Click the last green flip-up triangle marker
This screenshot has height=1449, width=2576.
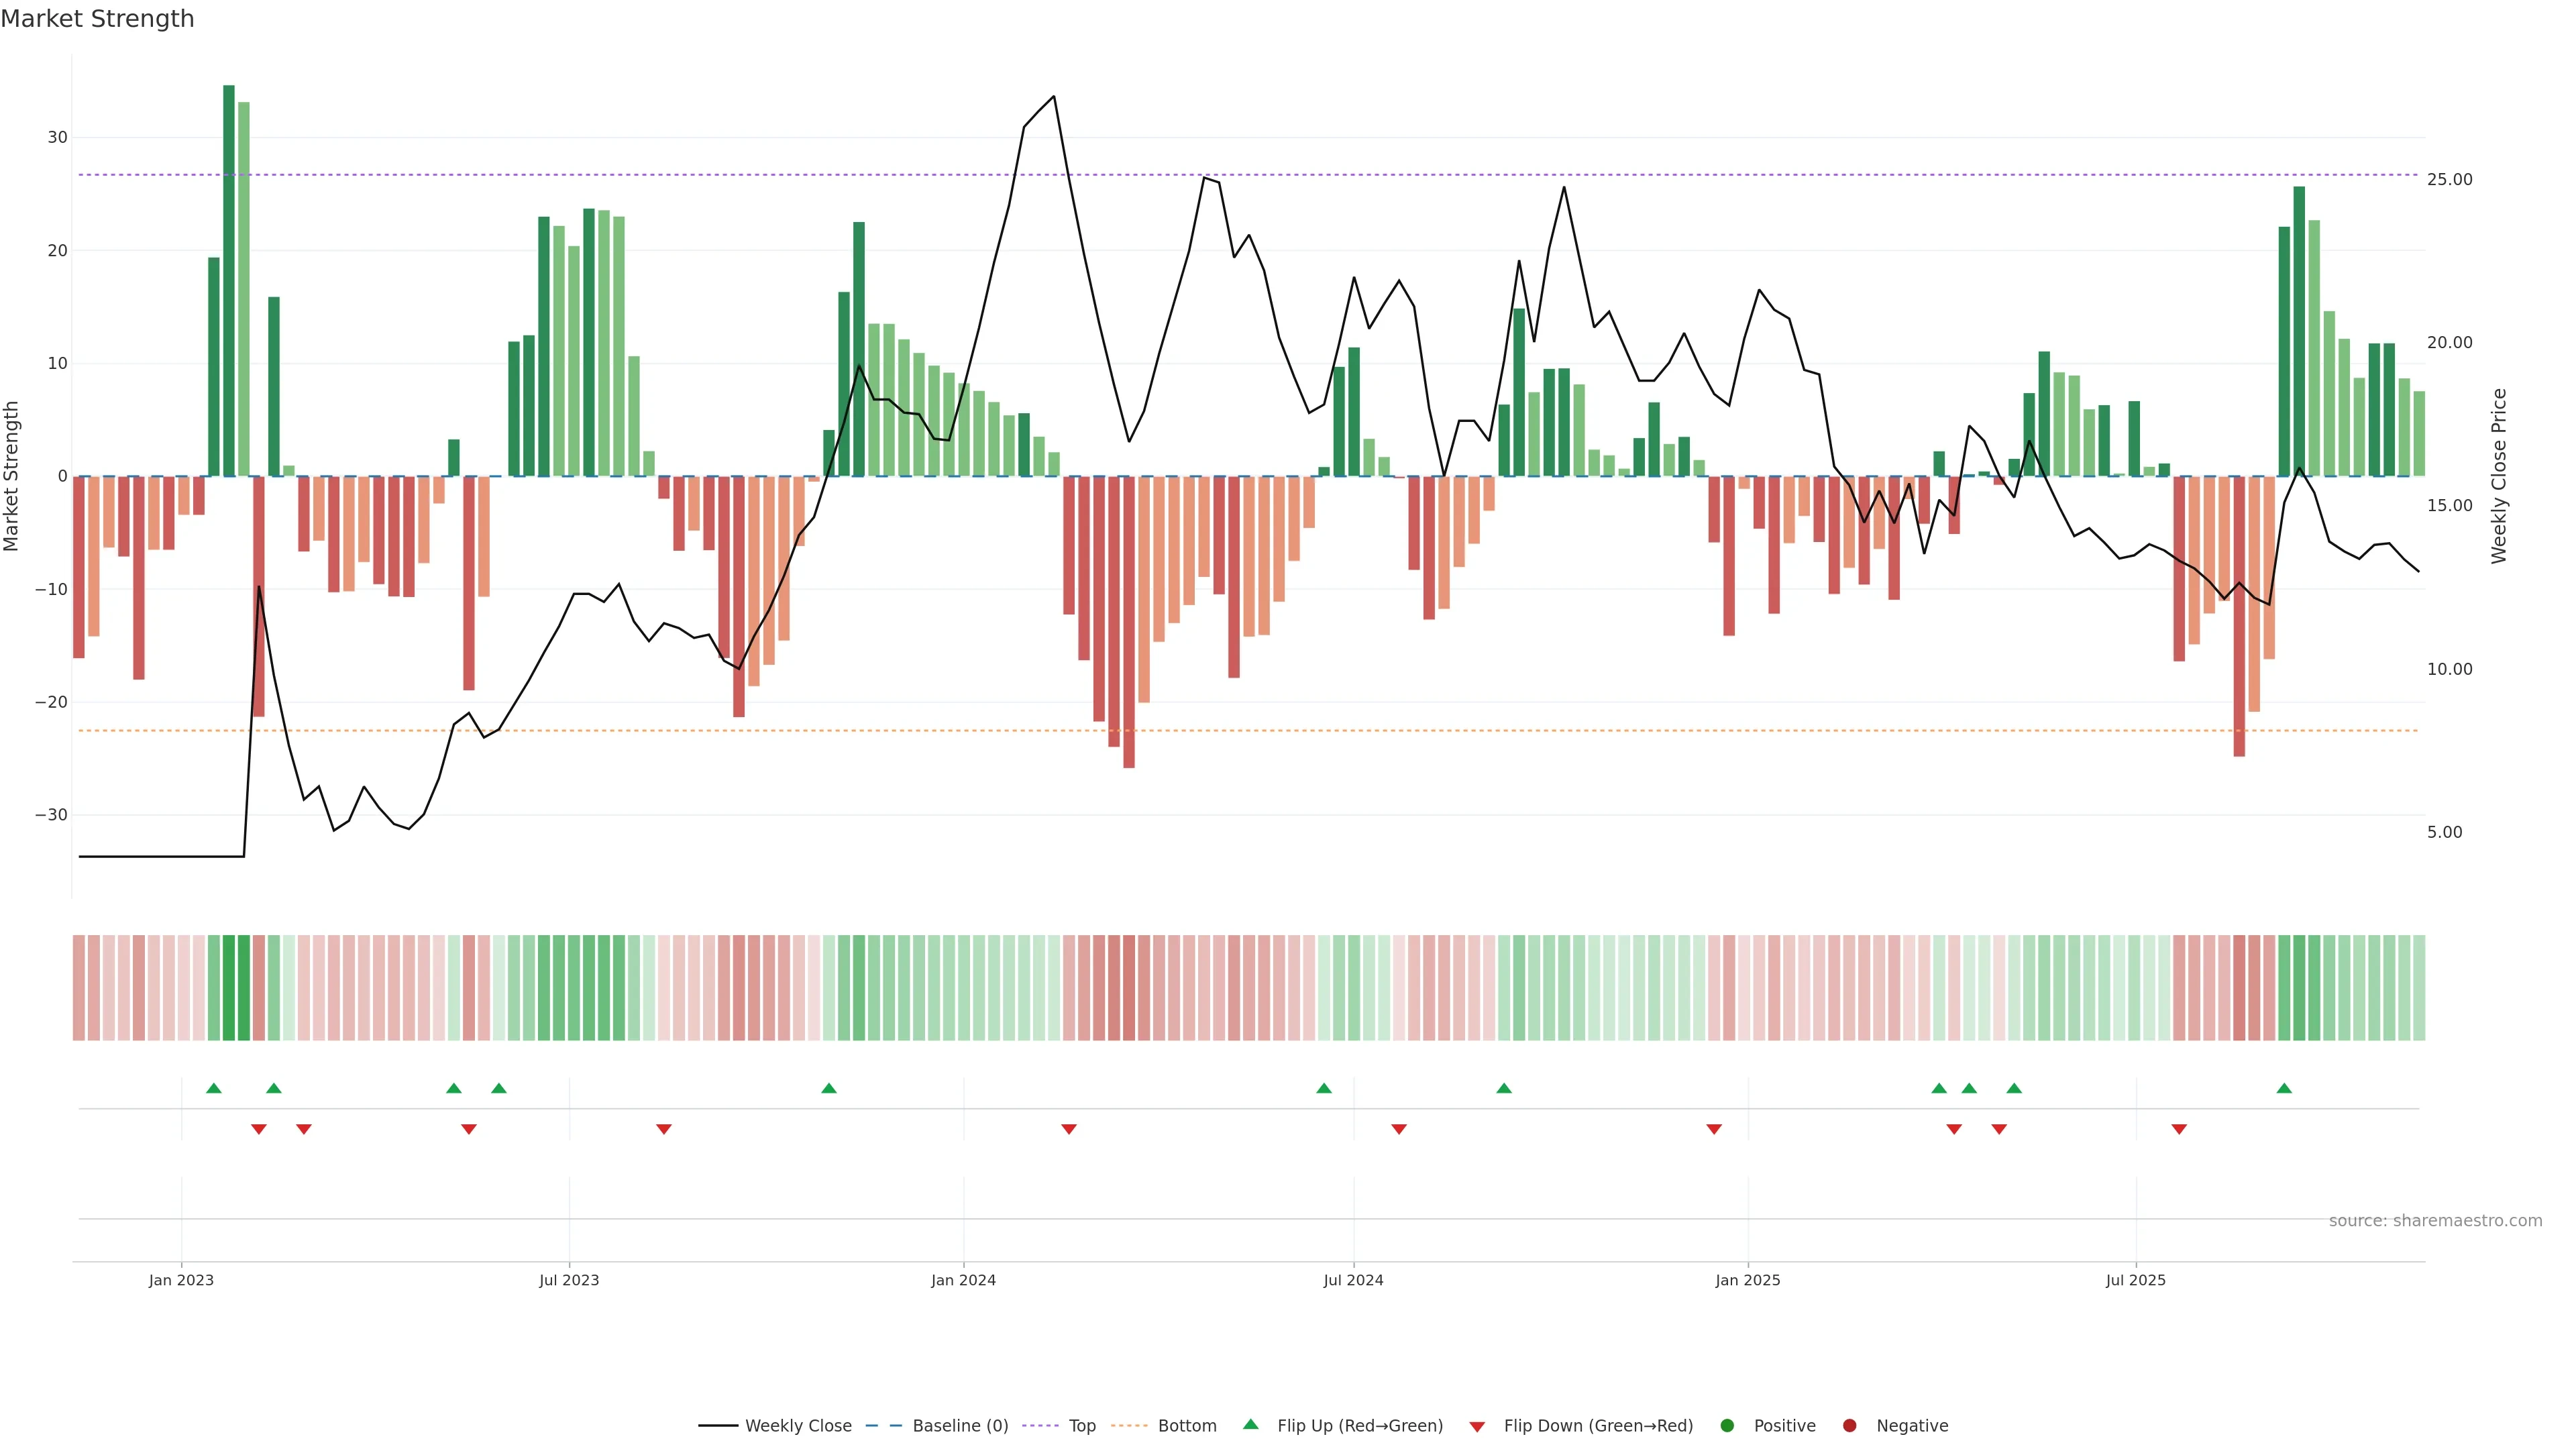pos(2284,1088)
